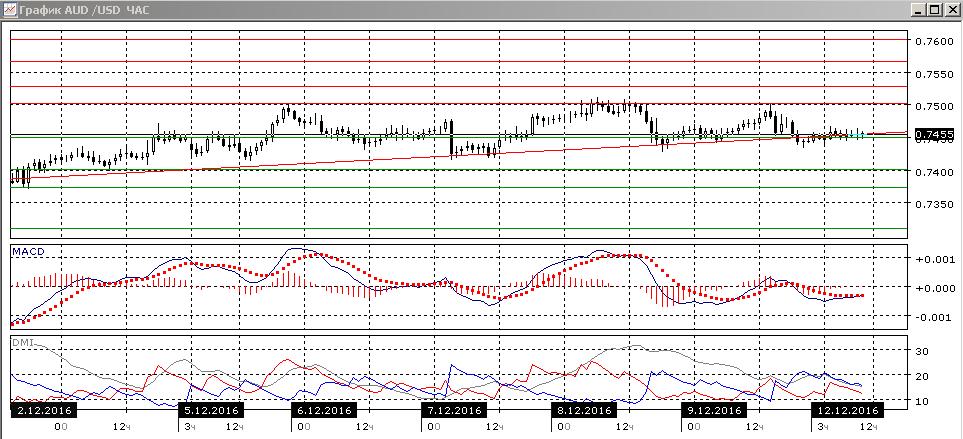
Task: Maximize the AUD/USD chart window
Action: [934, 10]
